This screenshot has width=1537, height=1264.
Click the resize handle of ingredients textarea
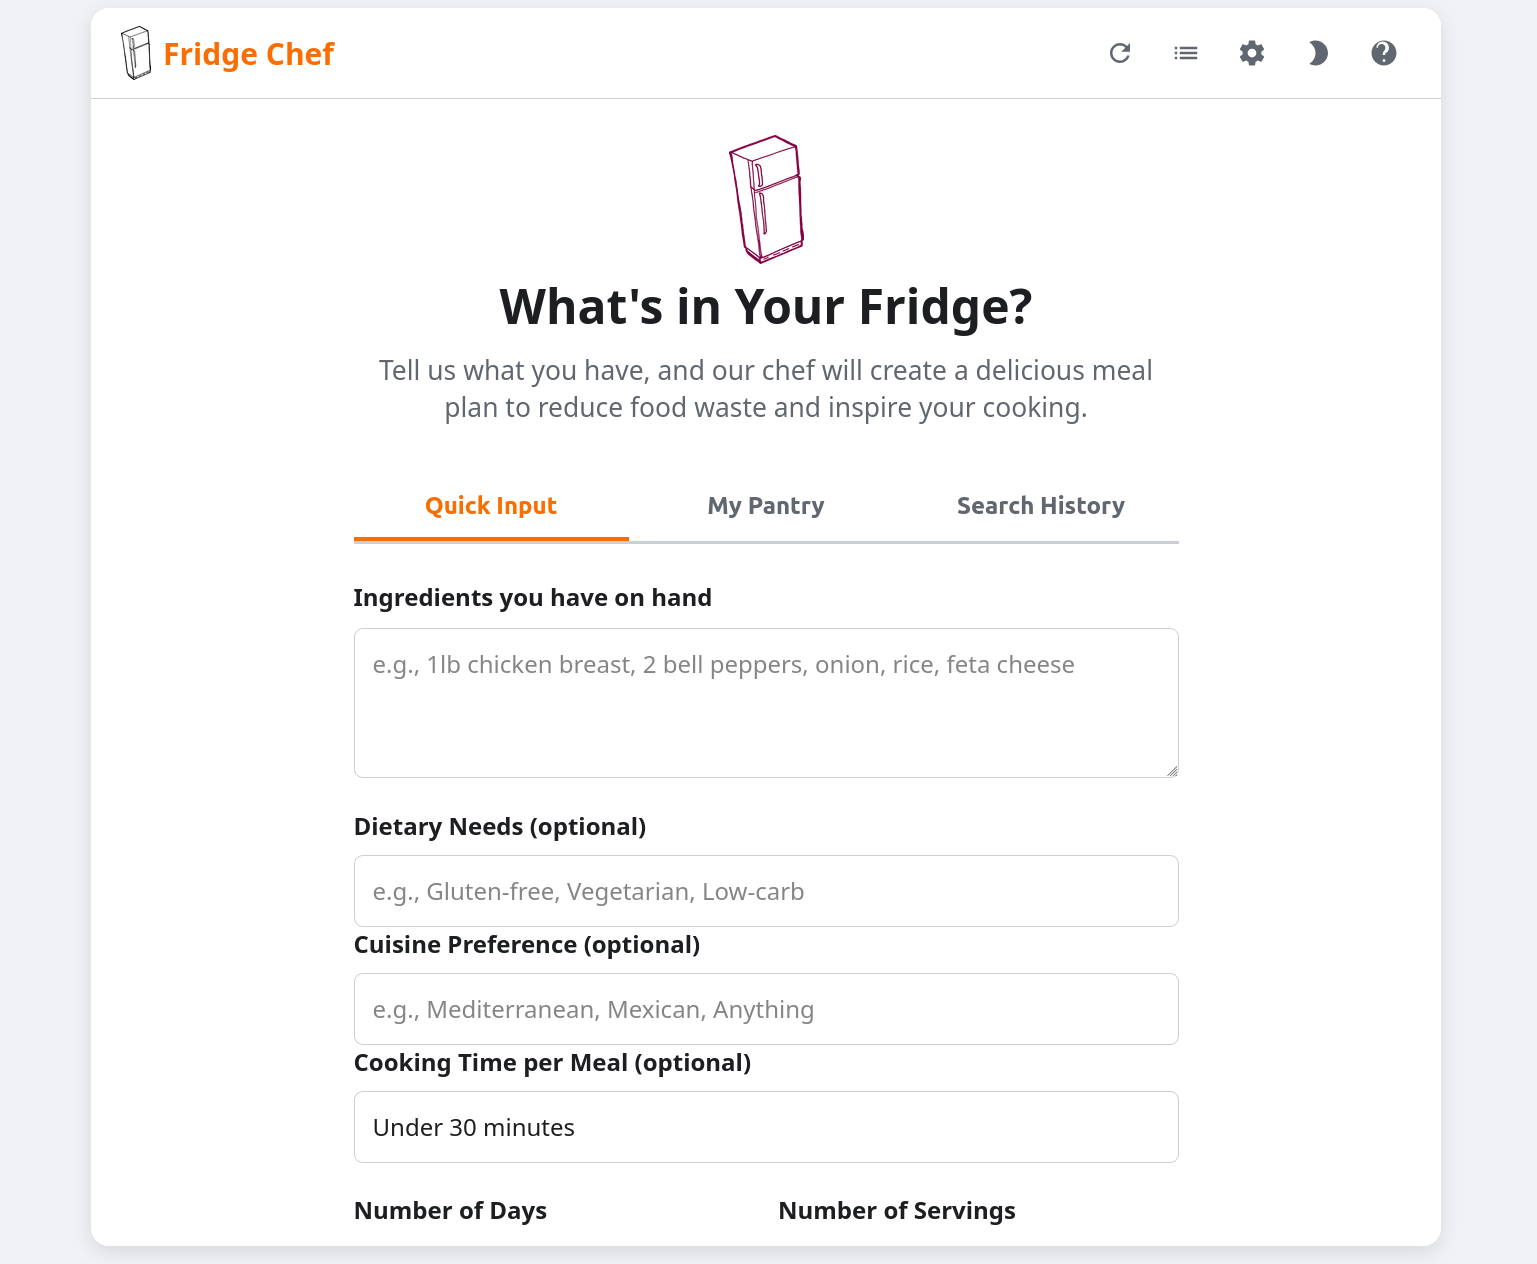click(1171, 770)
